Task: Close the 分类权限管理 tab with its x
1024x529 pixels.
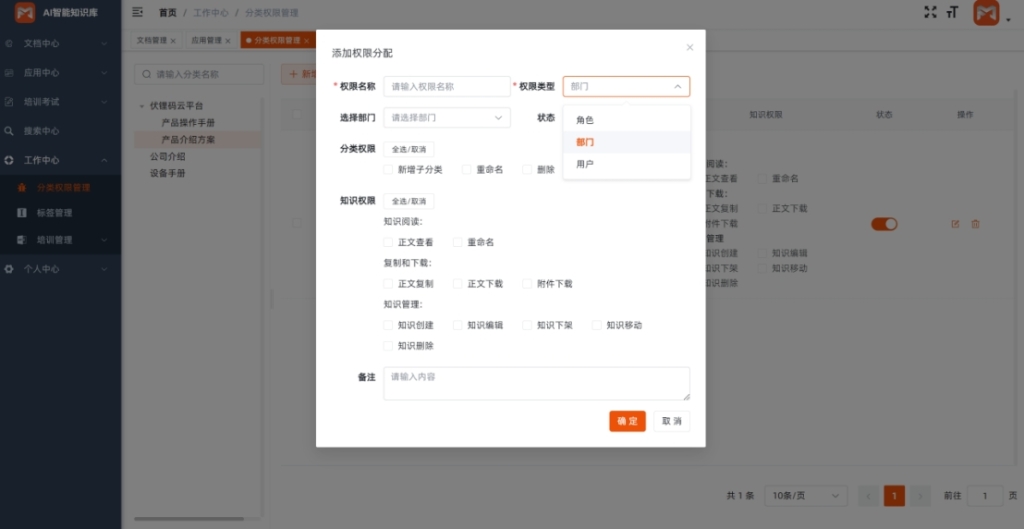Action: pos(306,40)
